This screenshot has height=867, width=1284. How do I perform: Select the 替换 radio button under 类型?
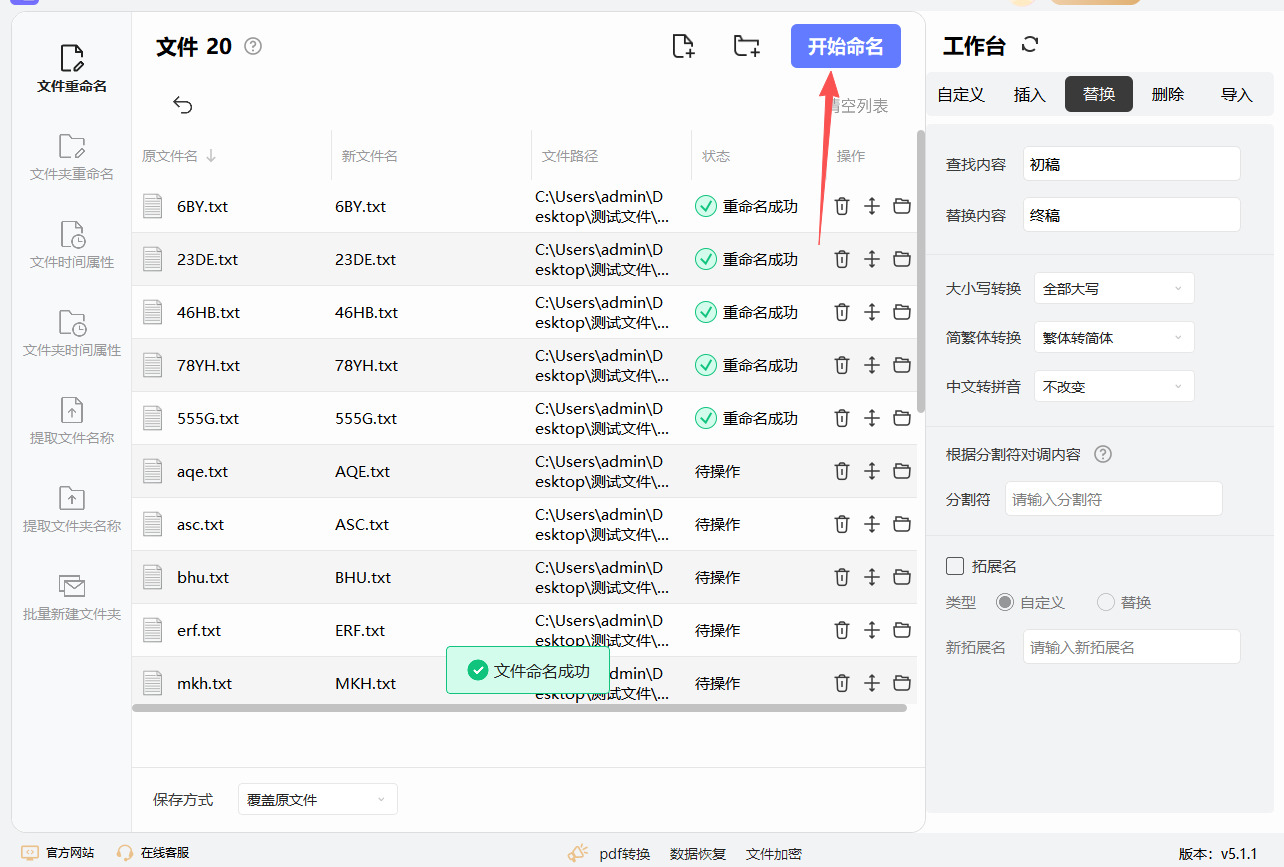1105,602
